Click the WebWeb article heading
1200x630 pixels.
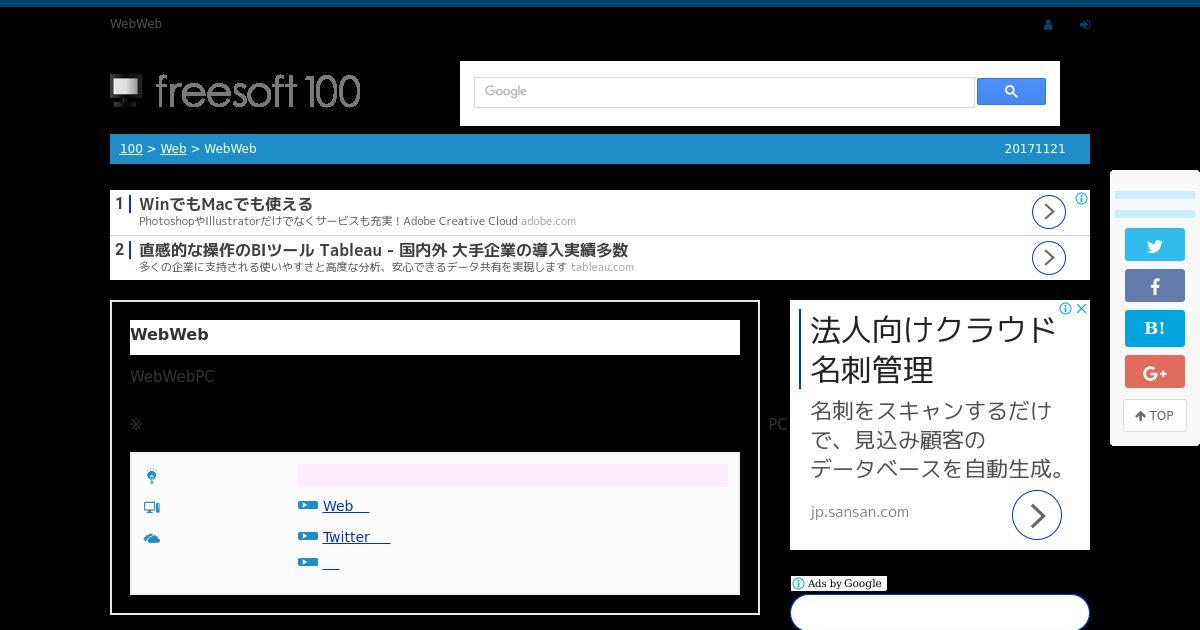pos(169,334)
